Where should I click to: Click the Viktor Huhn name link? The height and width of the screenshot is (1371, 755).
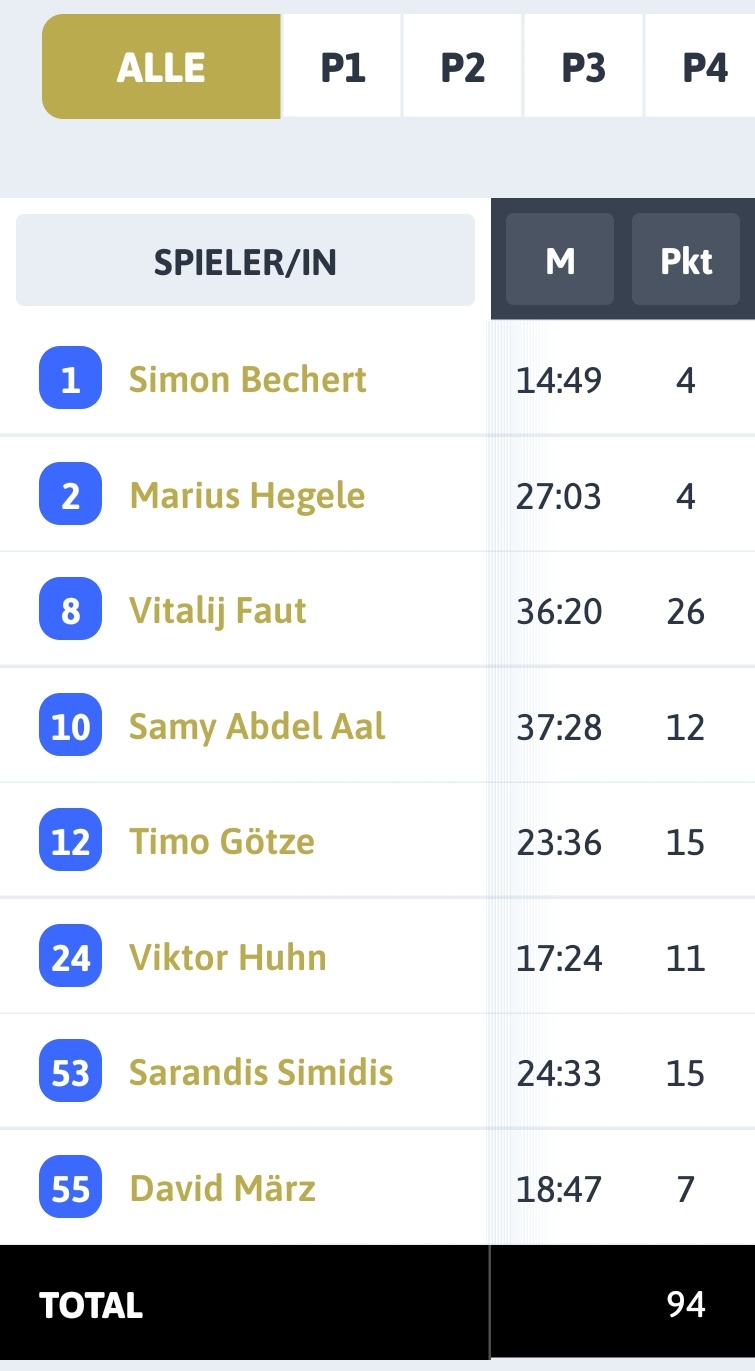(228, 958)
